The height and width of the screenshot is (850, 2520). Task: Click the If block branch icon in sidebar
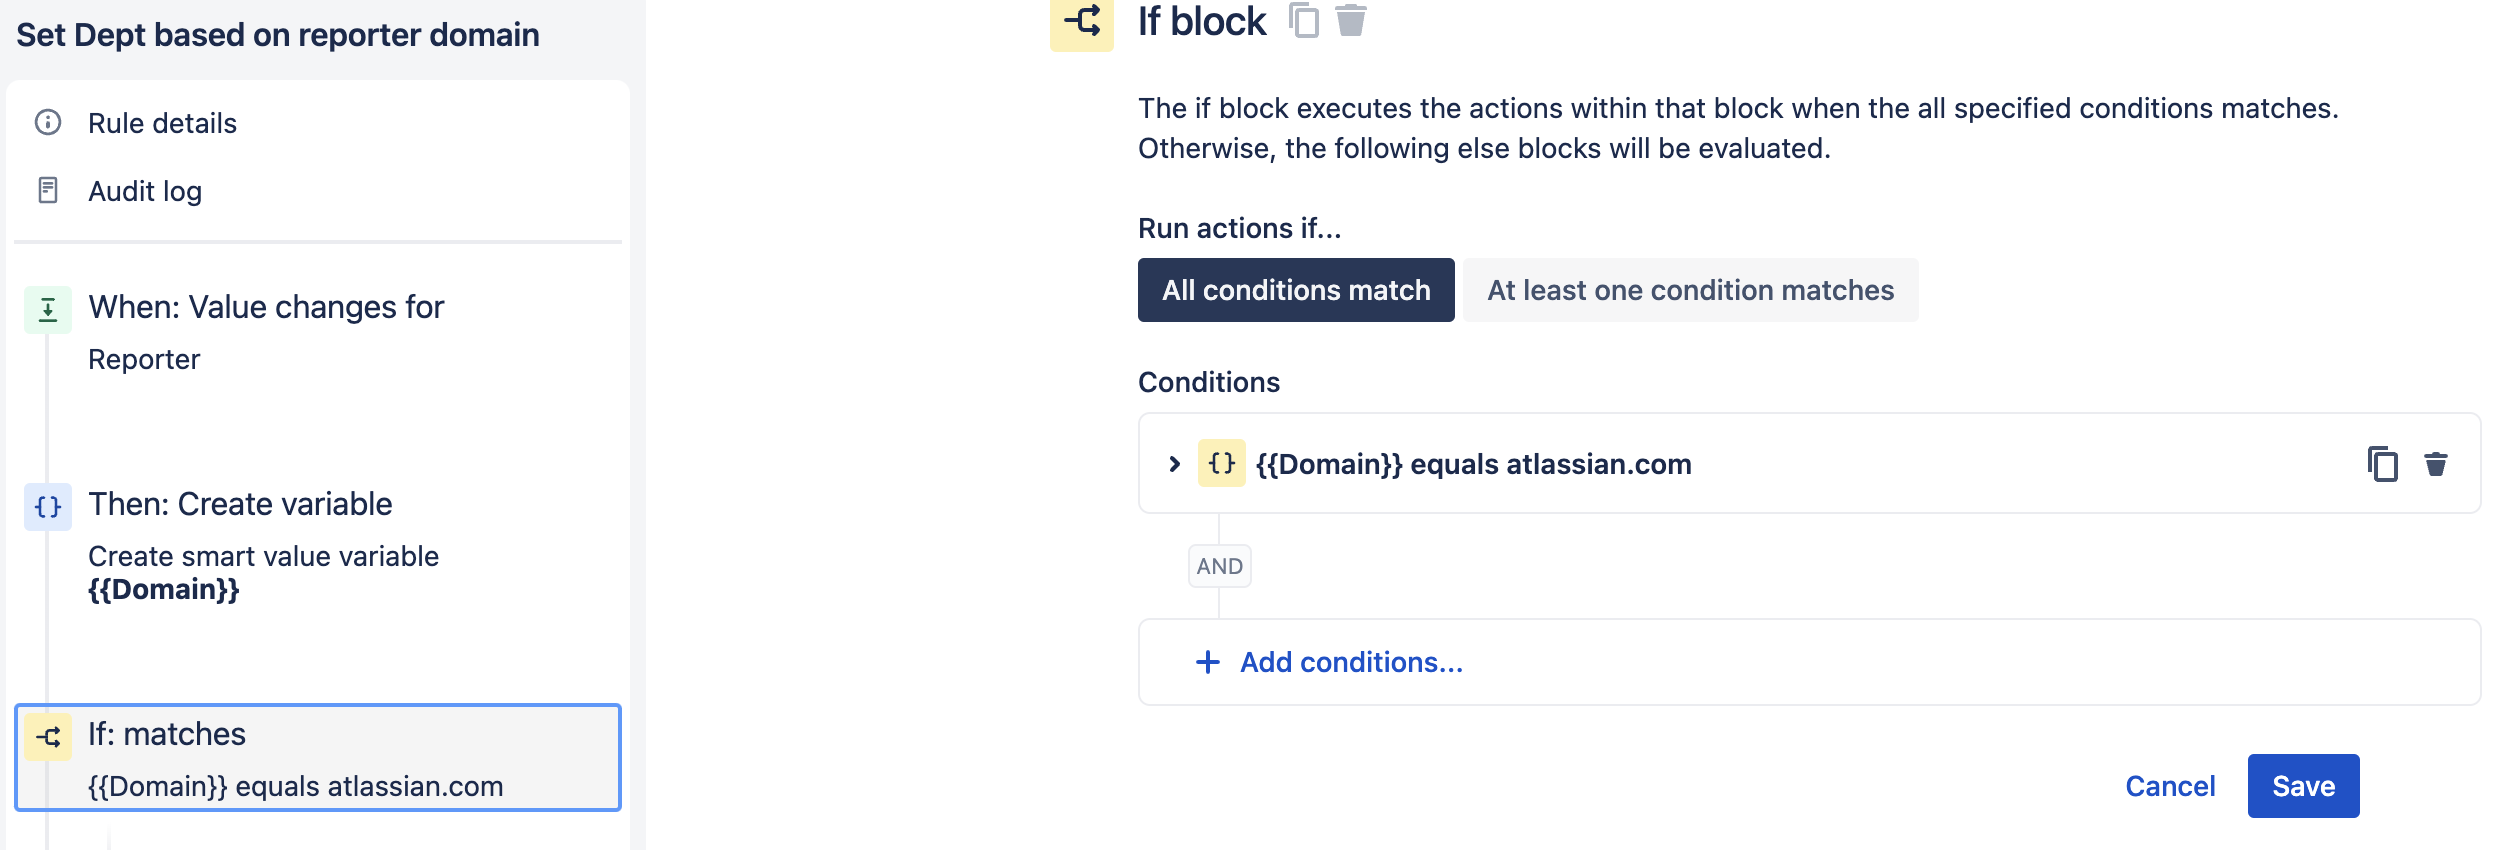pos(48,737)
